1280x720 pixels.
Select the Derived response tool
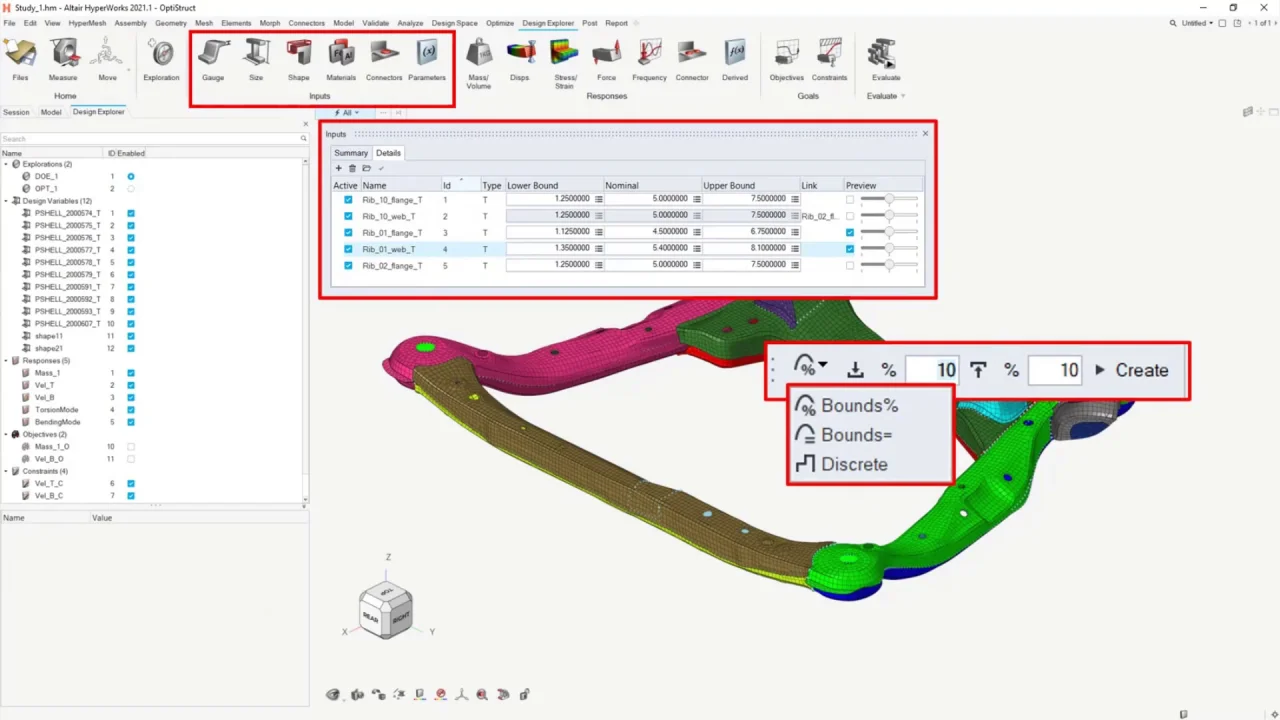735,60
